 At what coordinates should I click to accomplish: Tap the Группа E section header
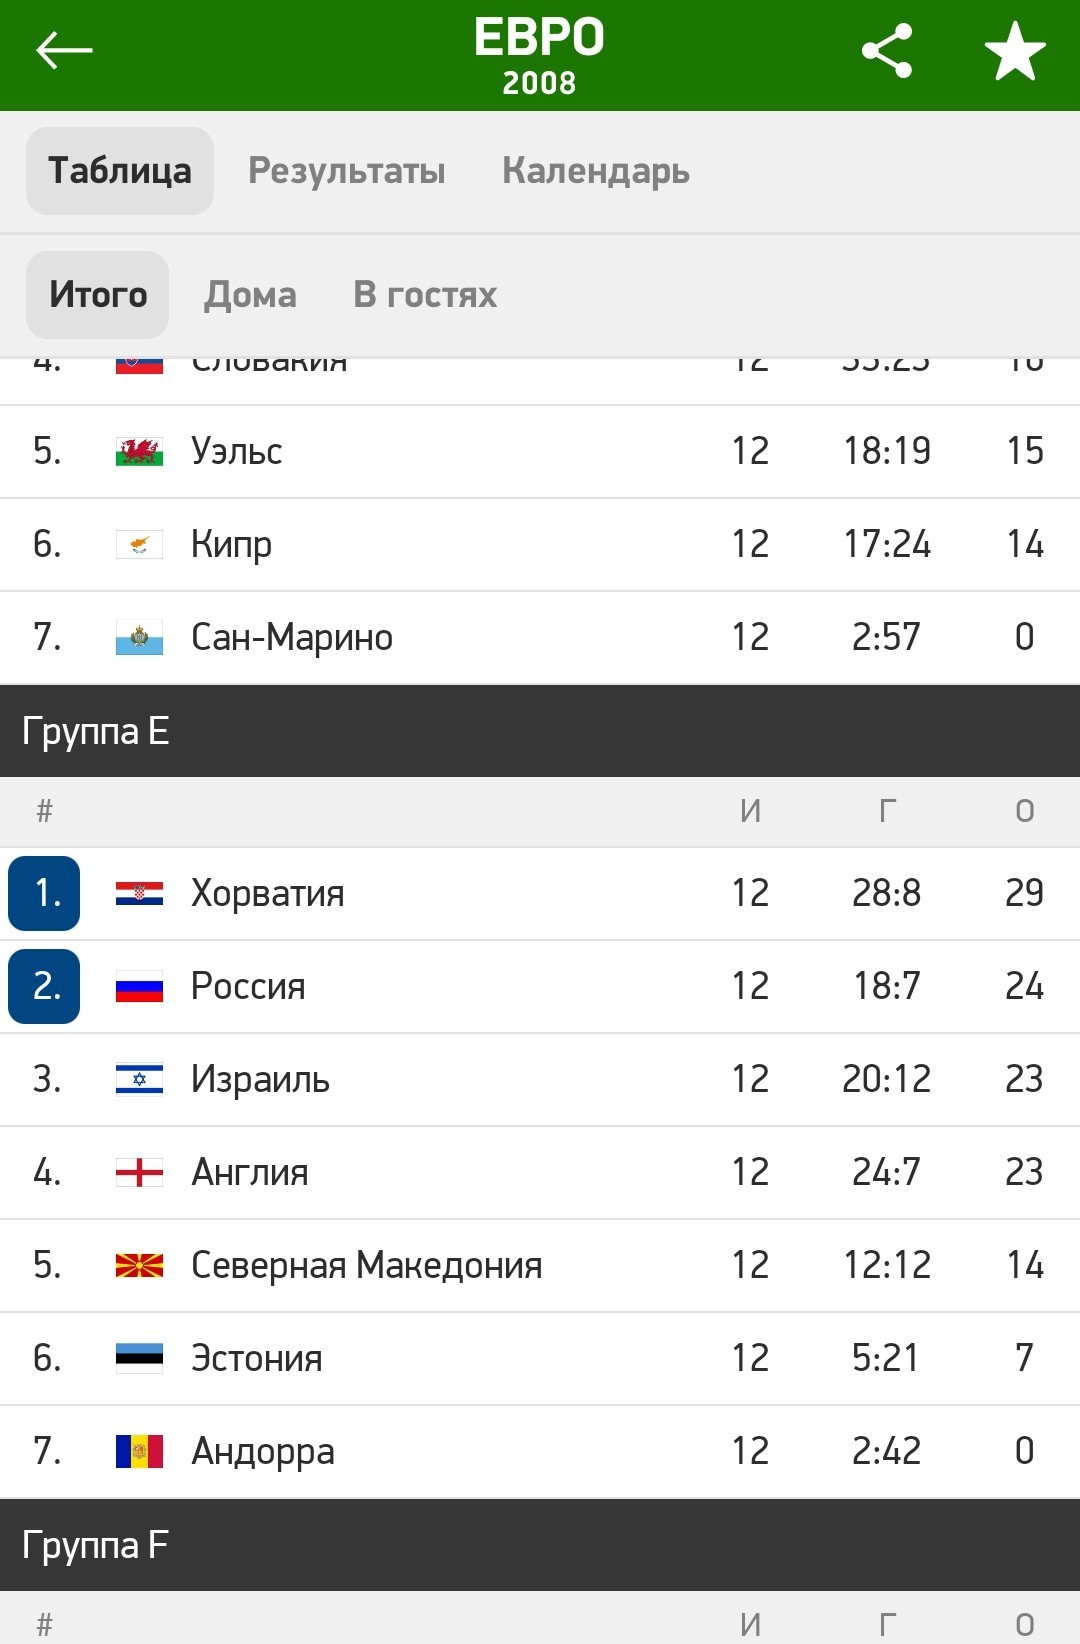(540, 731)
